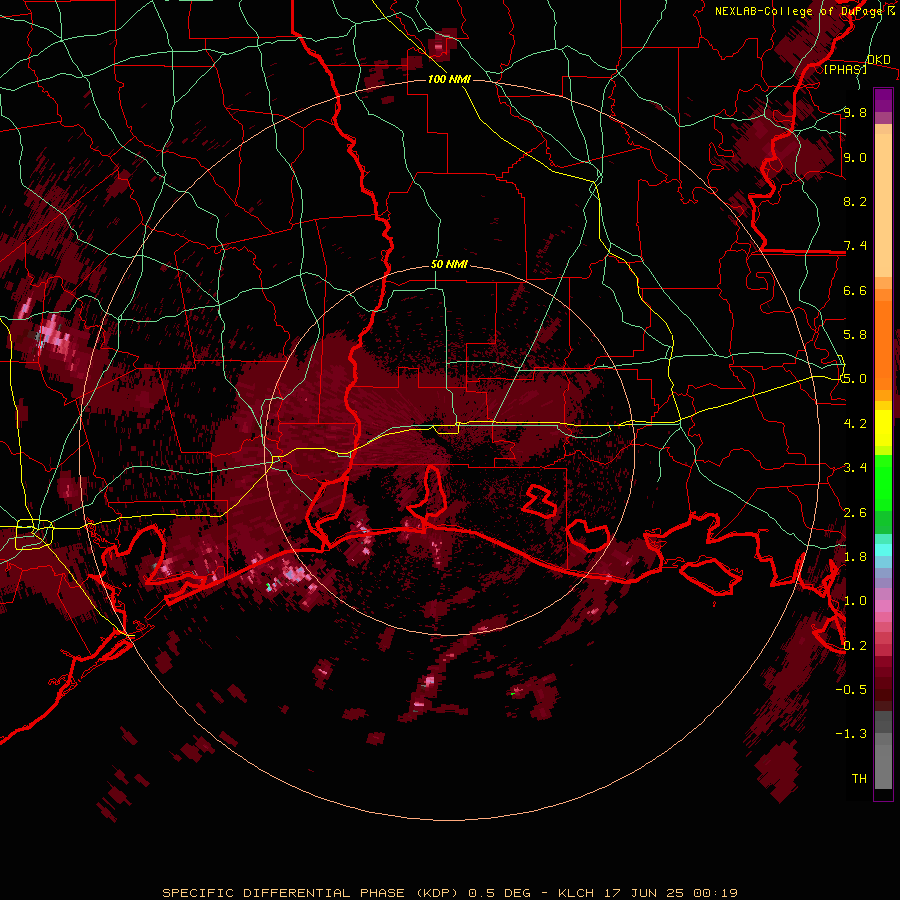Click the yellow segment of the color bar
This screenshot has width=900, height=900.
pyautogui.click(x=883, y=428)
